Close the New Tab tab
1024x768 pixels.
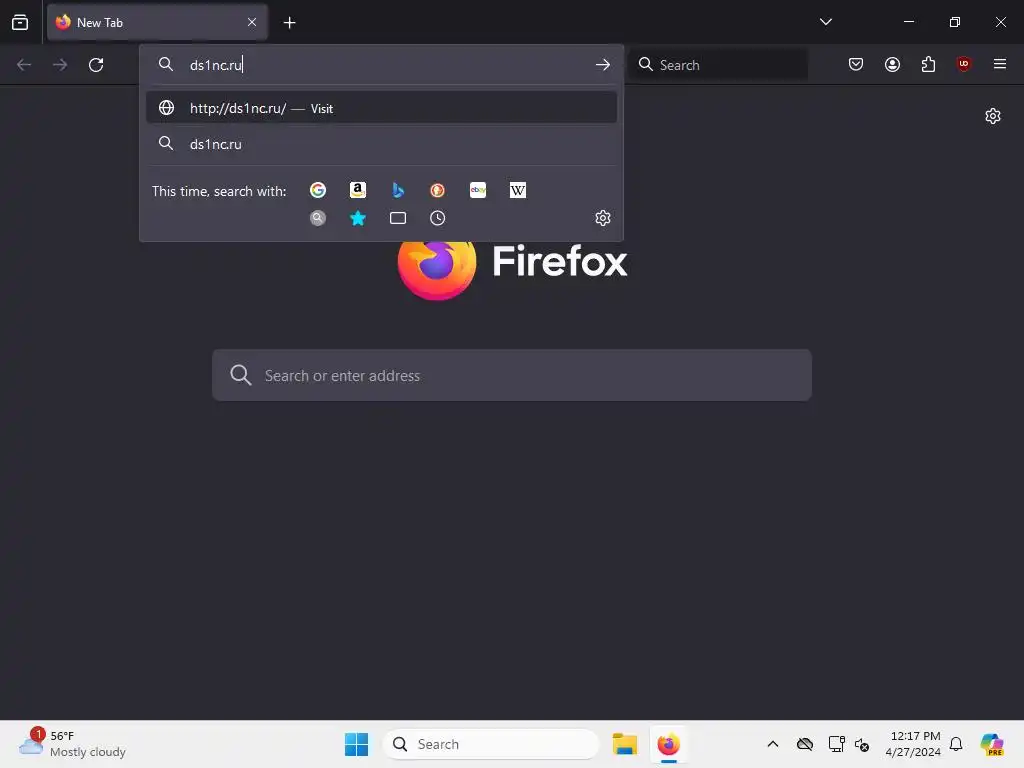(x=252, y=22)
